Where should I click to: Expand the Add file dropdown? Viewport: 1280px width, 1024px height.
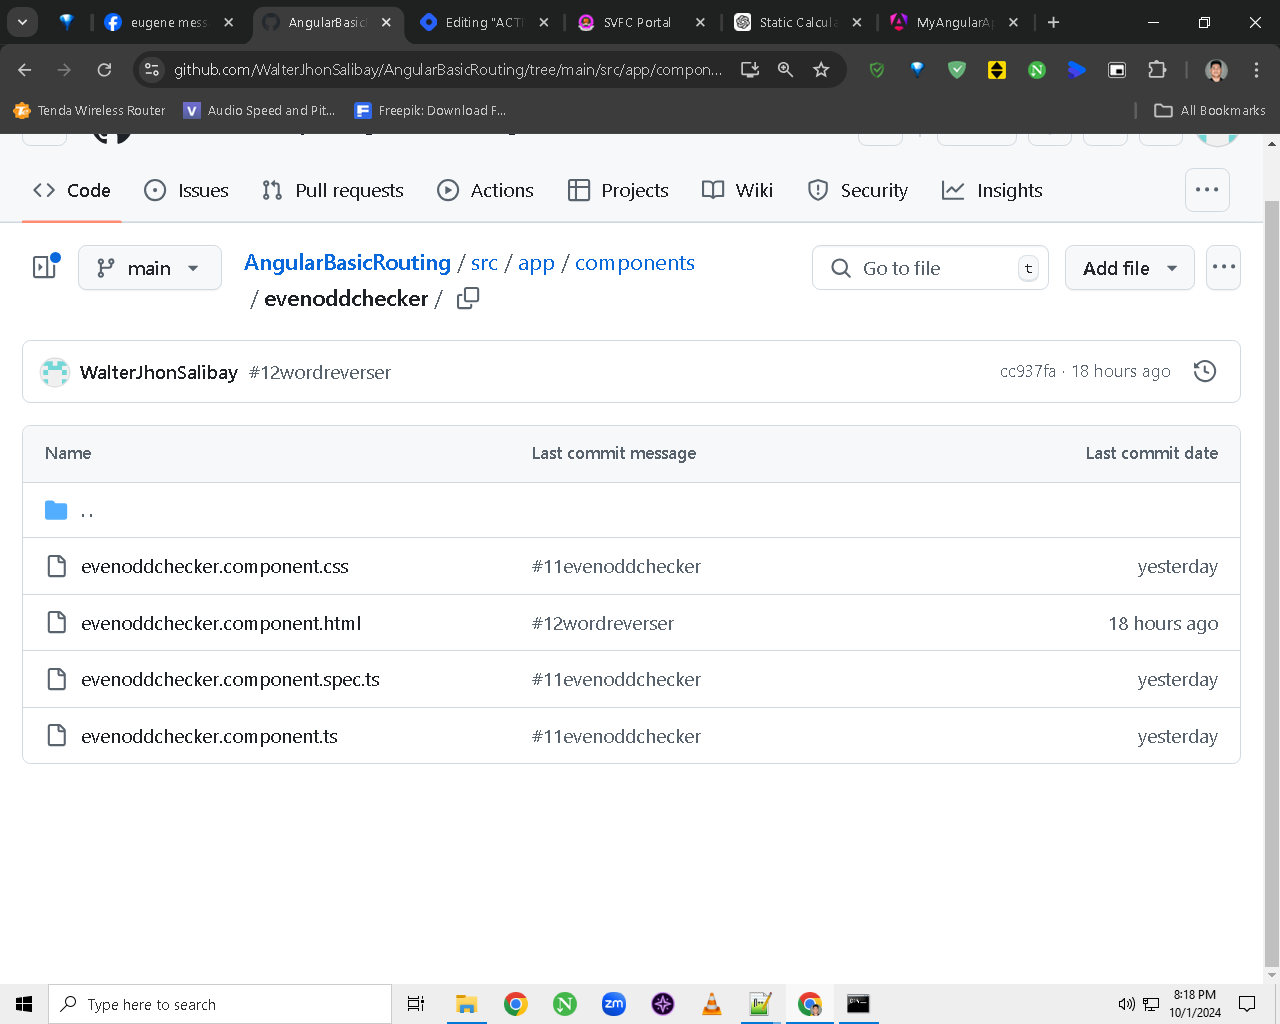tap(1130, 268)
